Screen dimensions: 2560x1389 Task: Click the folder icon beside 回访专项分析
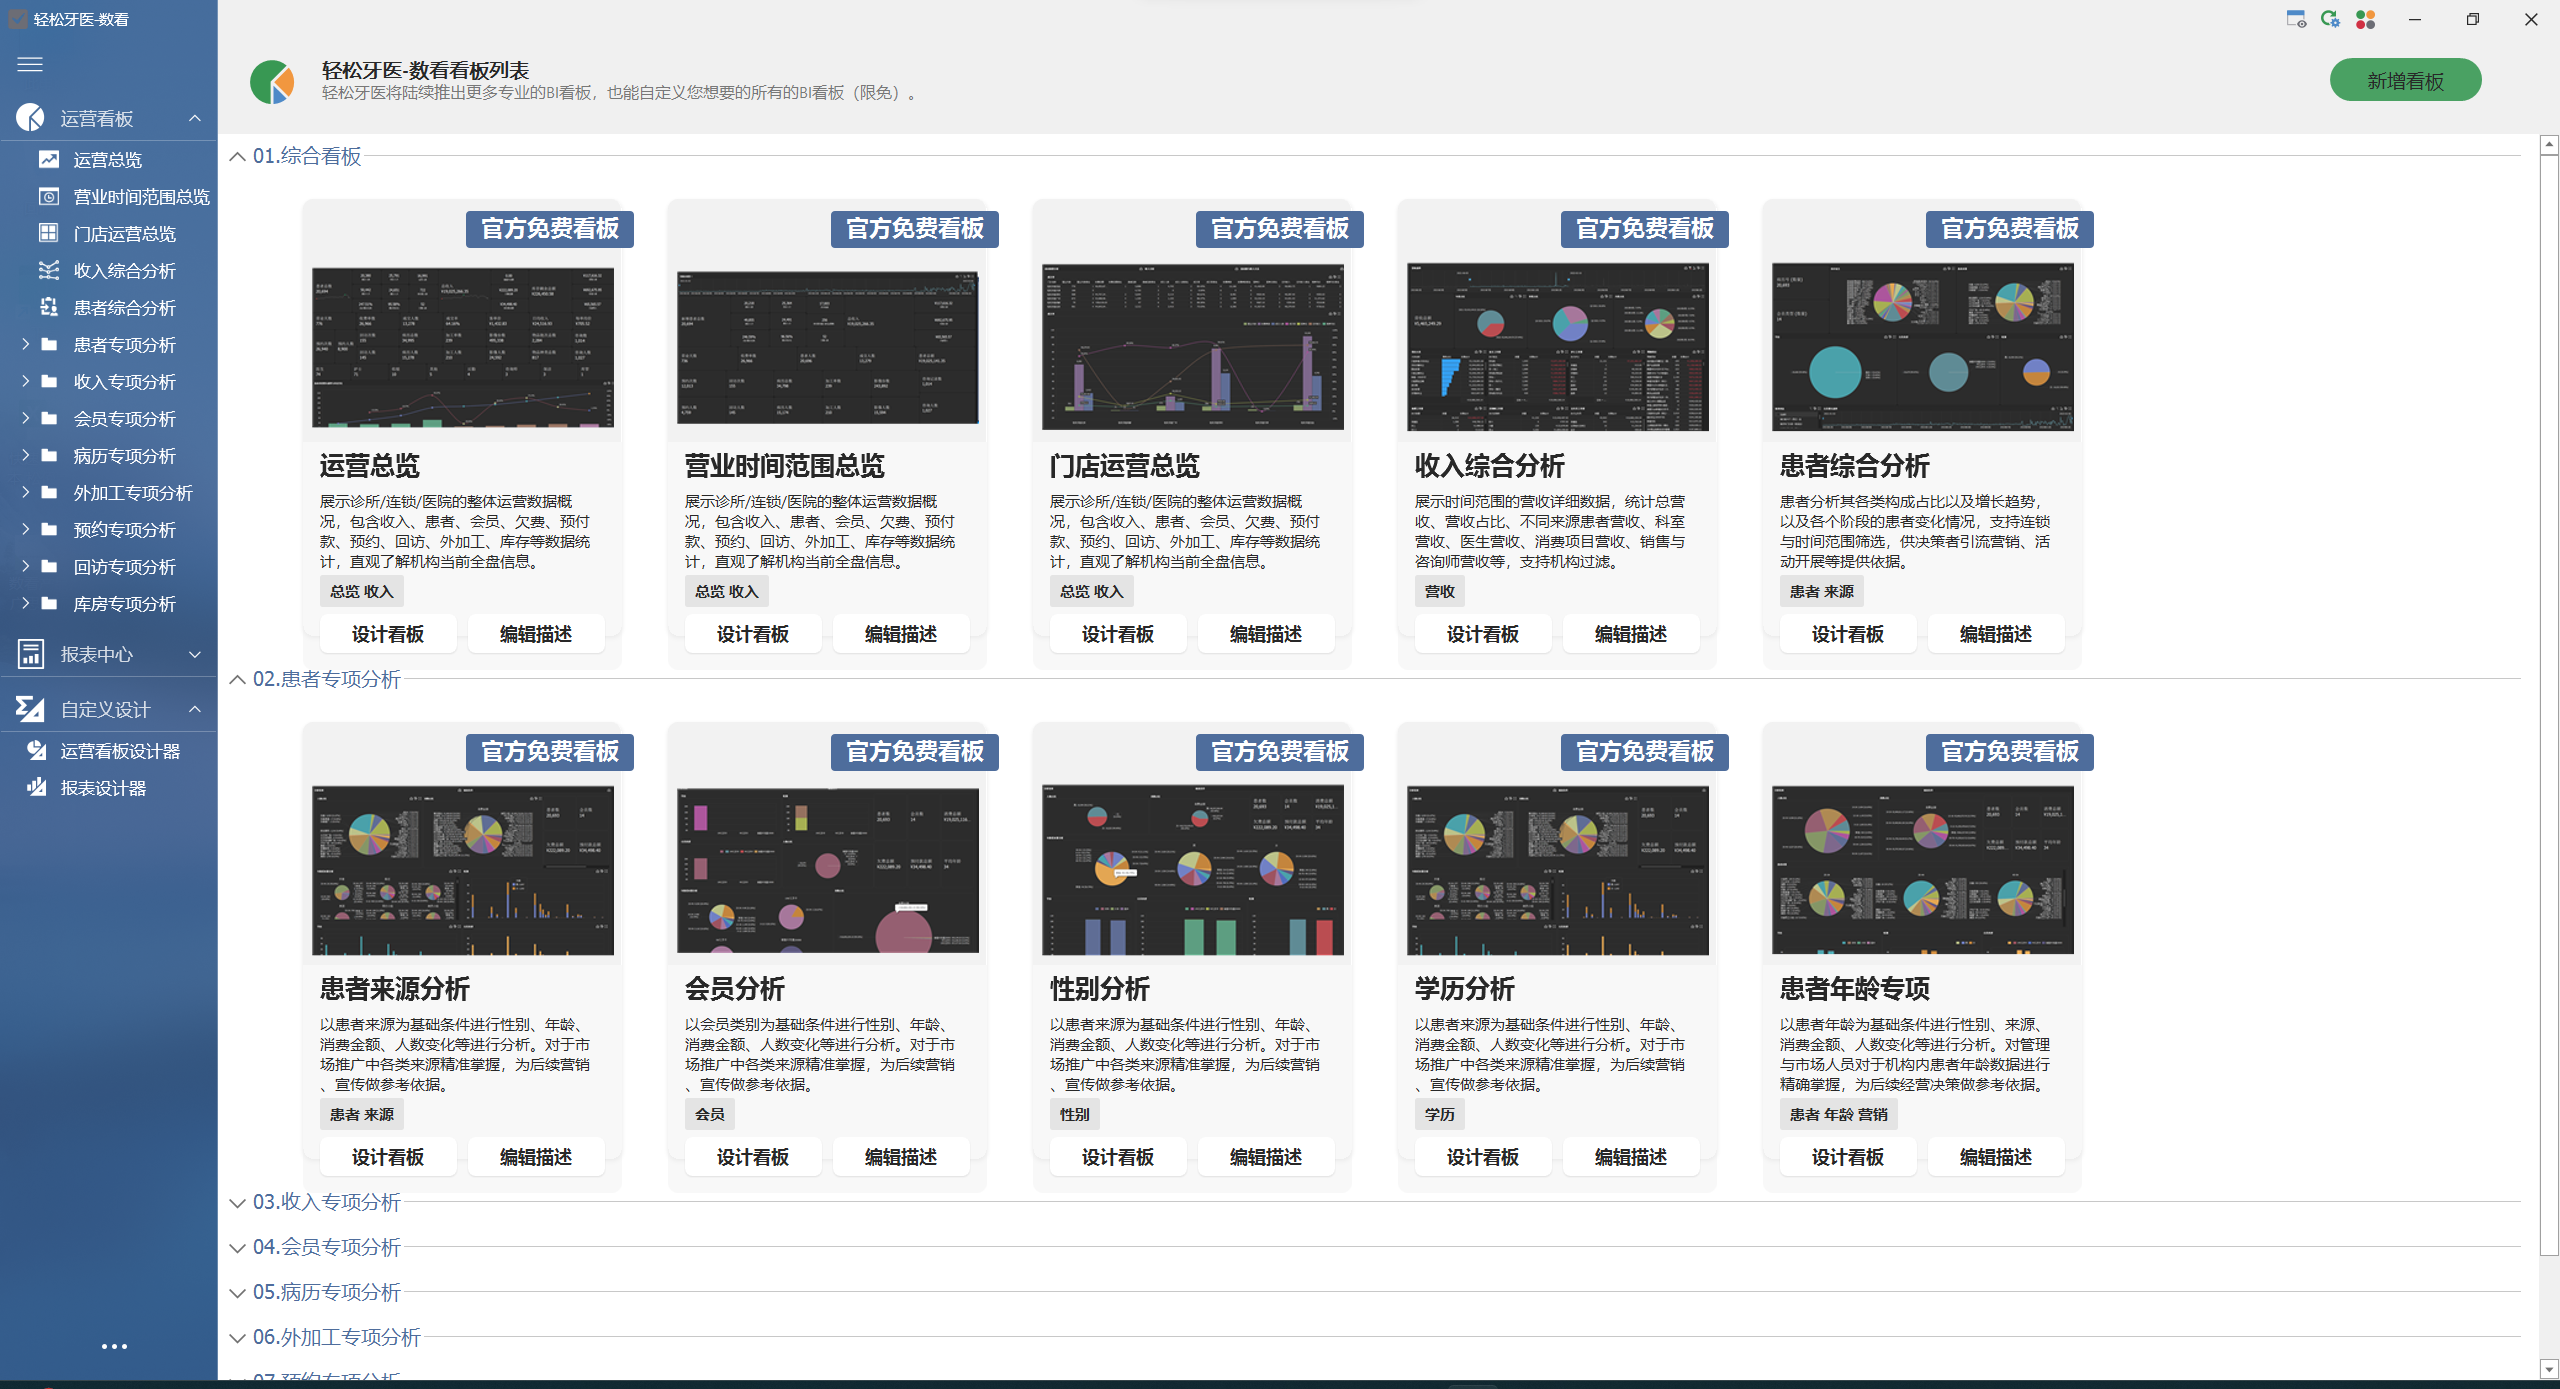[49, 566]
